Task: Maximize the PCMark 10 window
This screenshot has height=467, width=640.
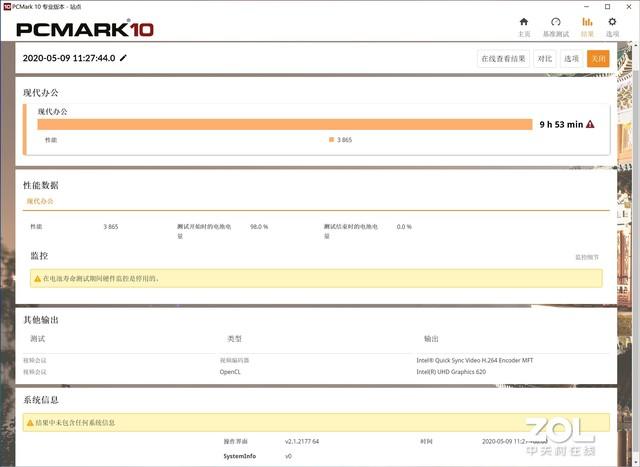Action: tap(607, 7)
